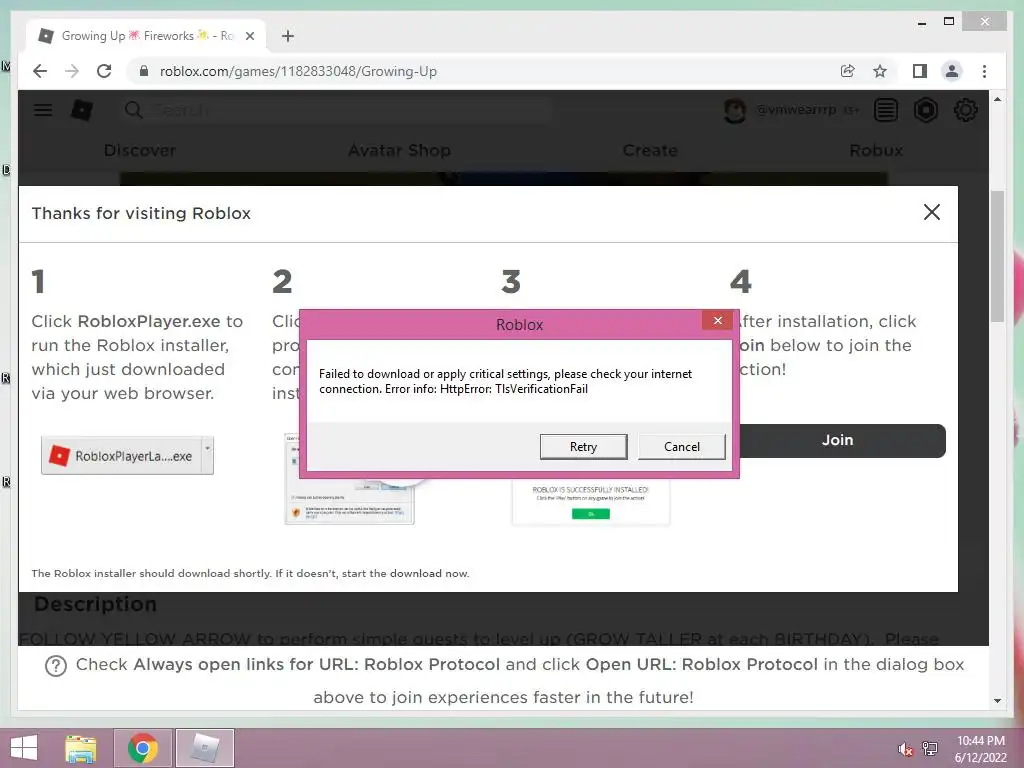
Task: Open the Windows Start menu
Action: 24,748
